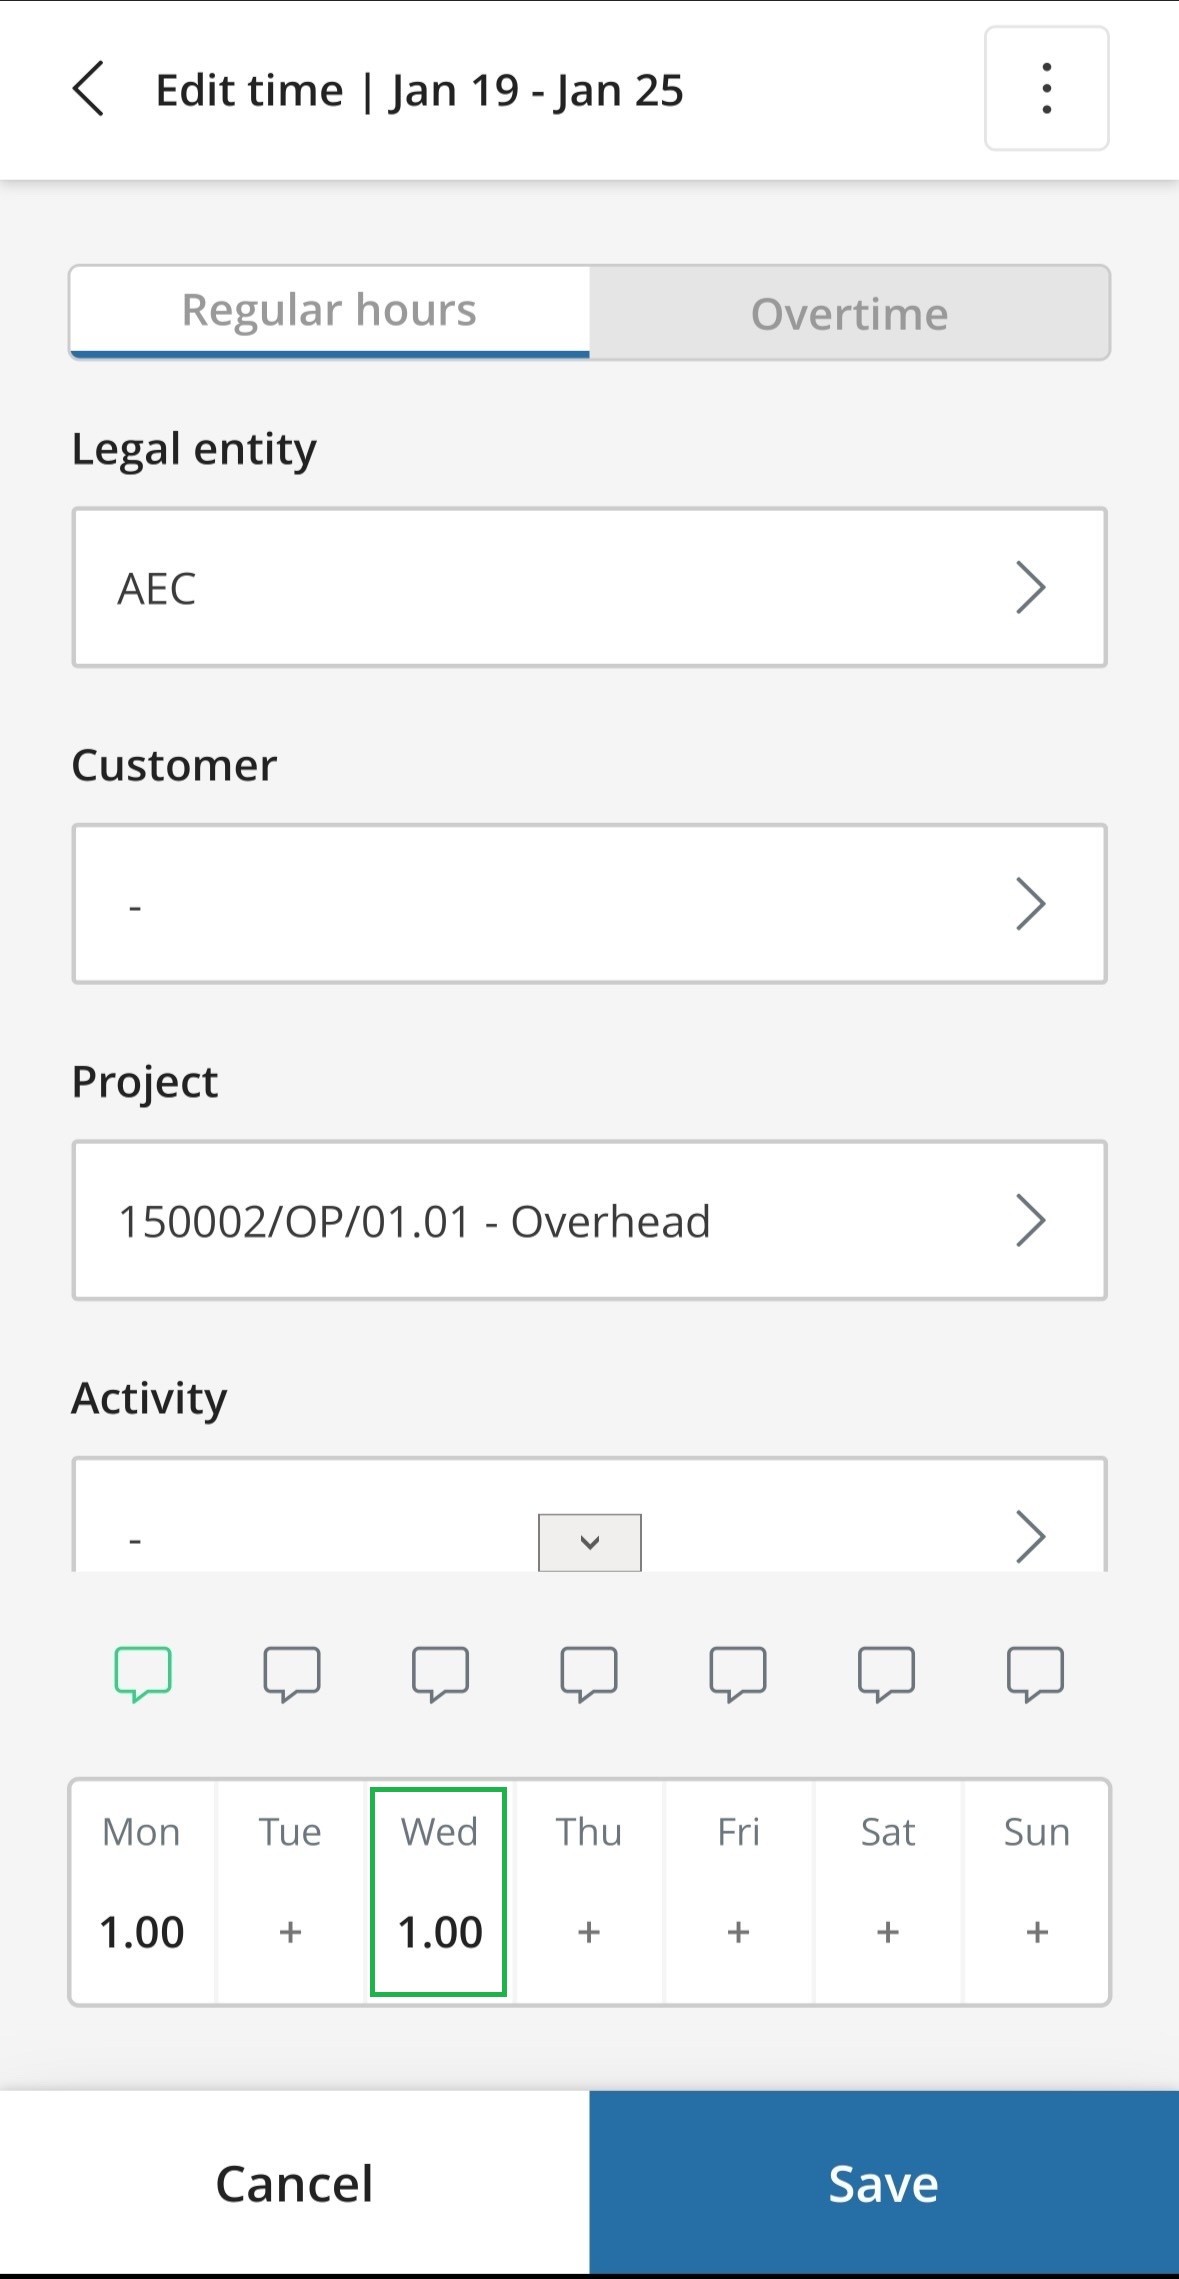The image size is (1179, 2279).
Task: Save the time entry
Action: pyautogui.click(x=884, y=2183)
